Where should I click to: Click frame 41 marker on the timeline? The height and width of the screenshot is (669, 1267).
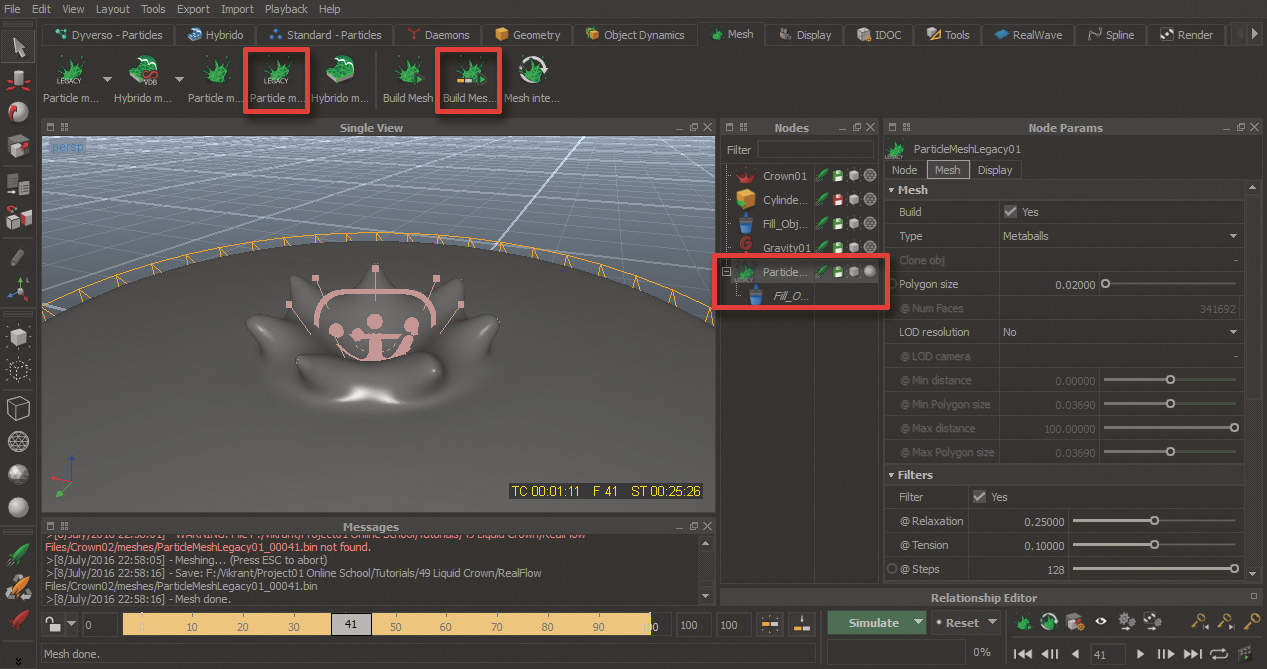351,625
